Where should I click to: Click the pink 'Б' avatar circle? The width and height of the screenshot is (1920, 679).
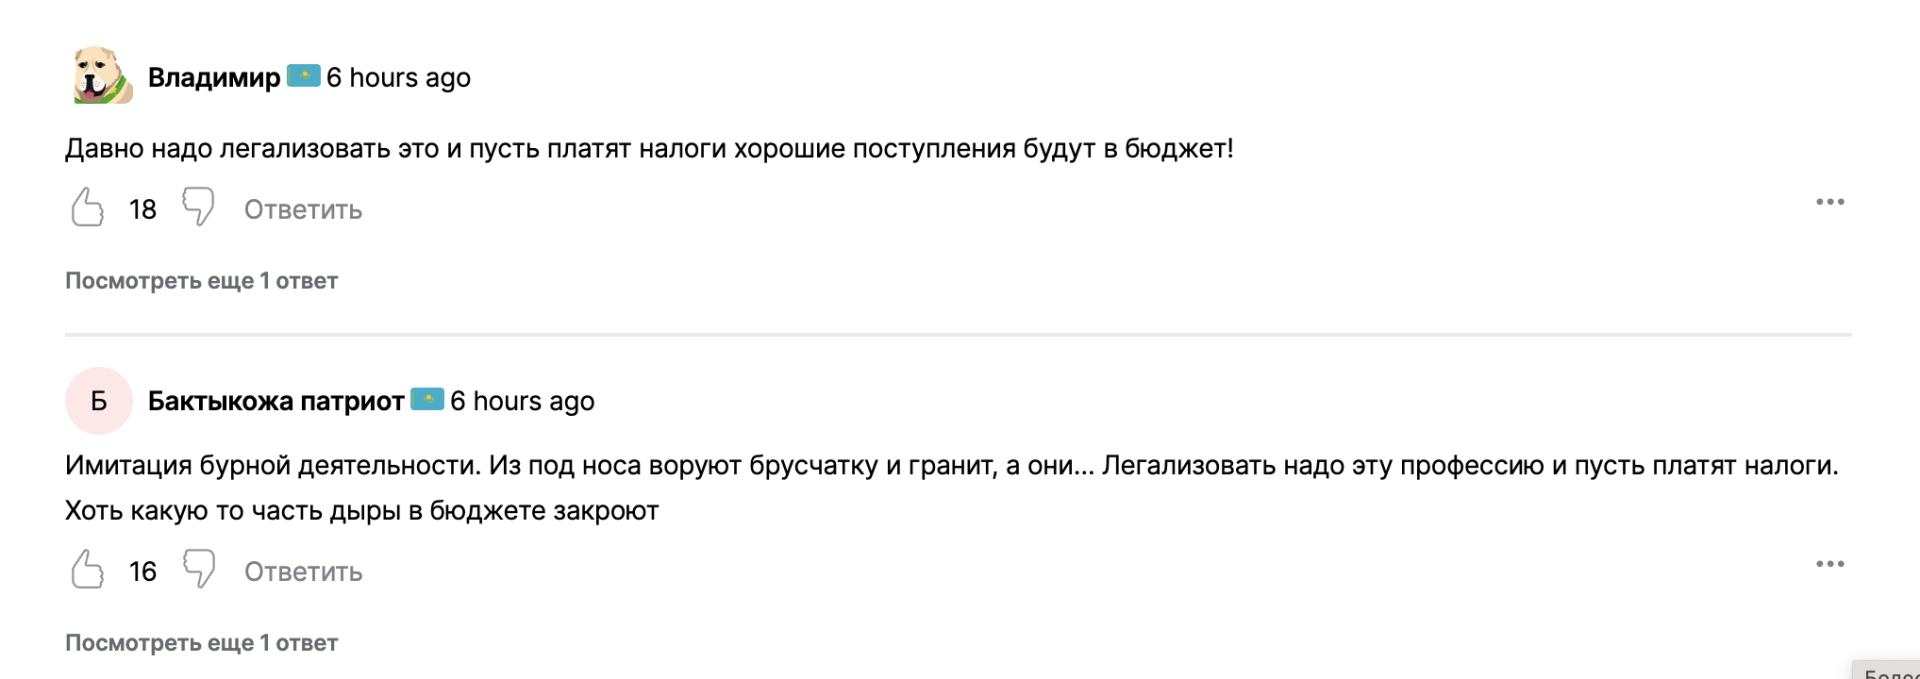tap(99, 401)
